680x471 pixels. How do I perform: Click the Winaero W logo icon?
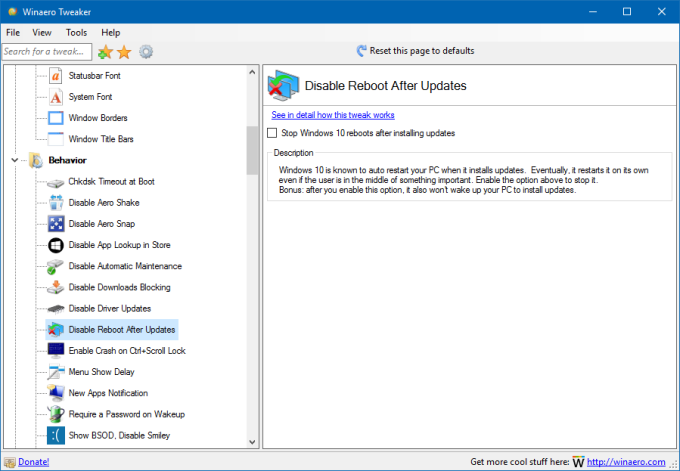578,462
